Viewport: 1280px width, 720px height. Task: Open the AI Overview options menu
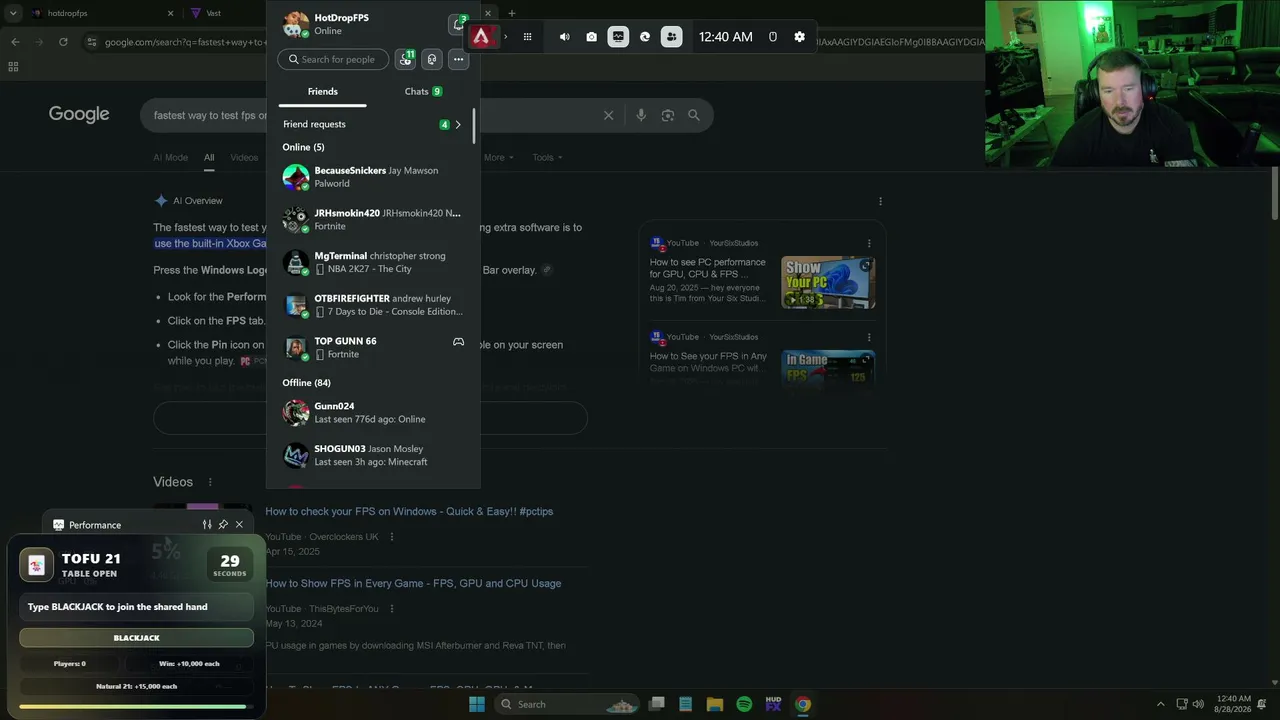pos(880,201)
